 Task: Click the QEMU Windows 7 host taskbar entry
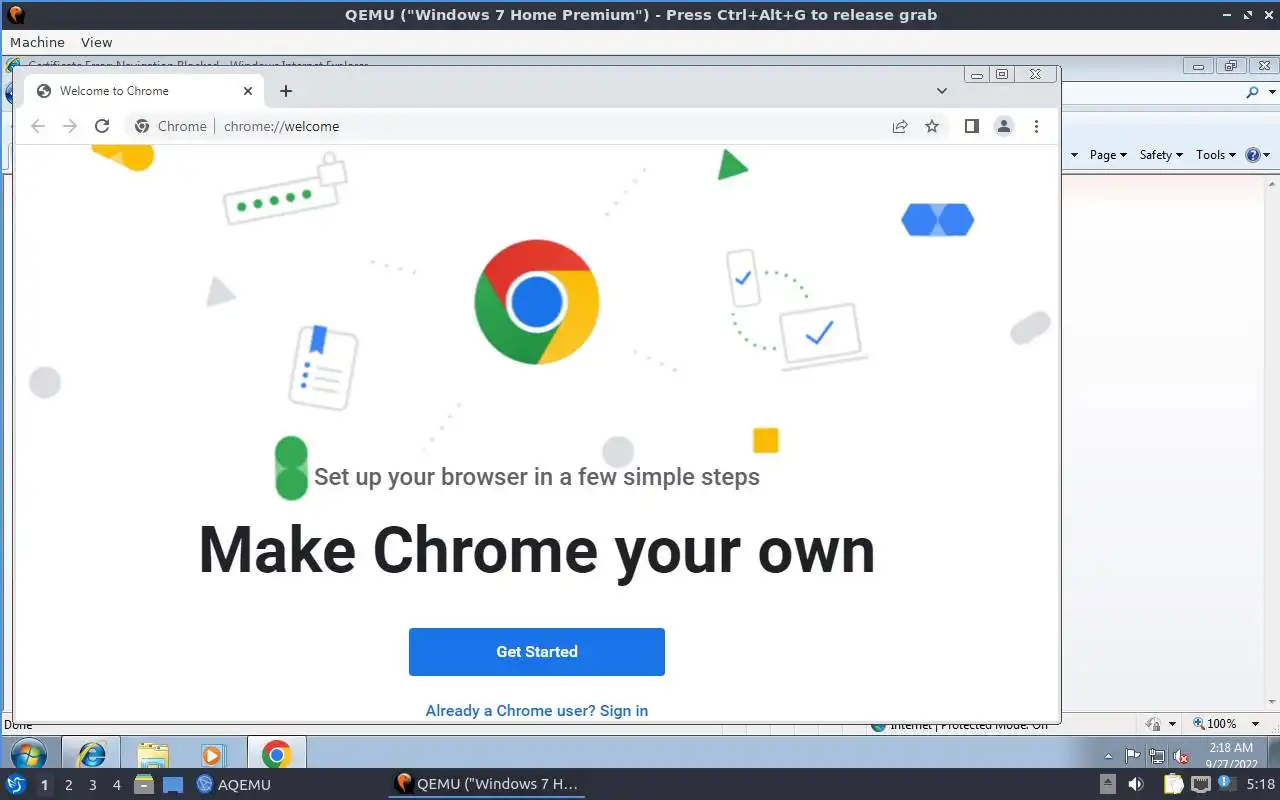click(x=487, y=784)
